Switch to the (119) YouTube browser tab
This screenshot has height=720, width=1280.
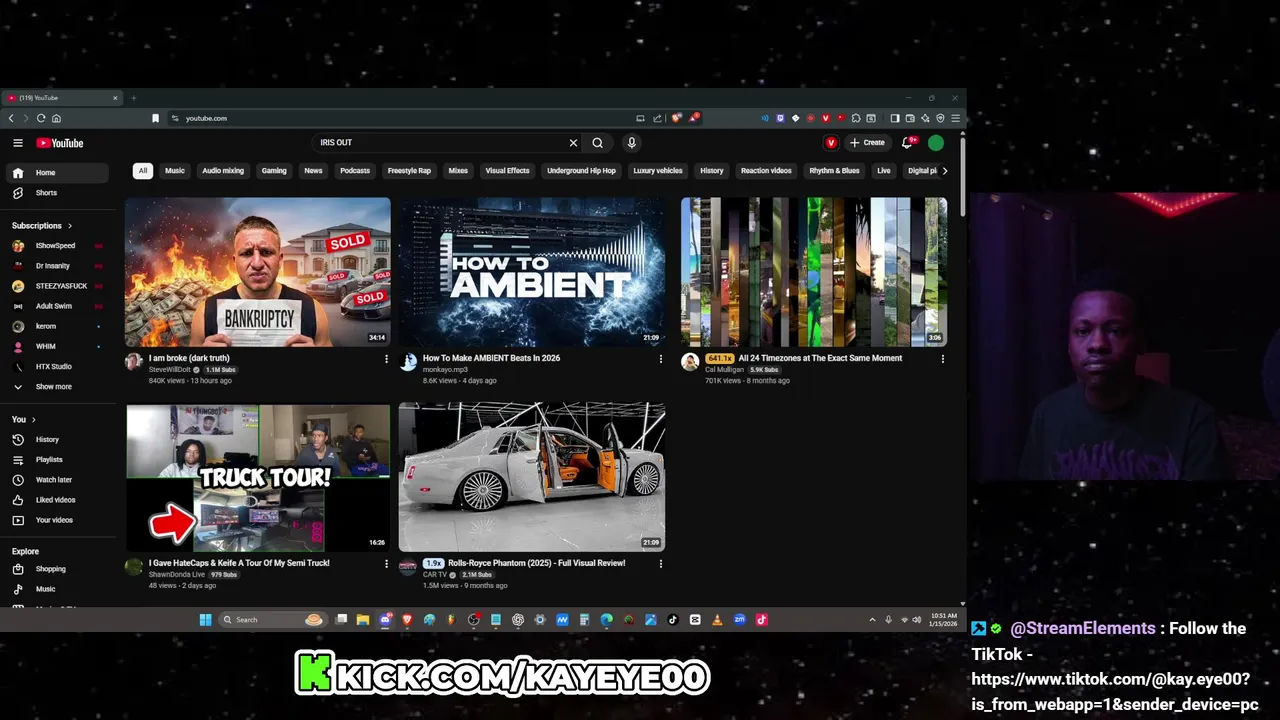tap(60, 98)
